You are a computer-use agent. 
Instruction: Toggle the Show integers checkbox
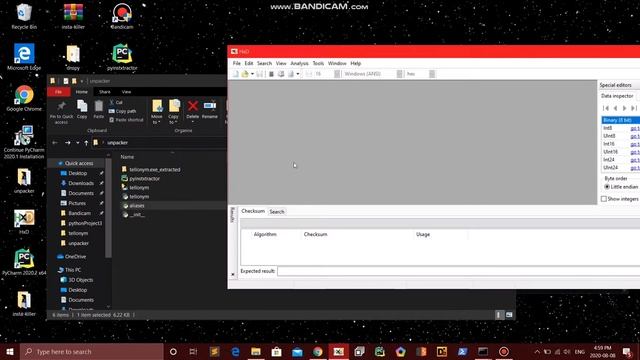(x=604, y=199)
